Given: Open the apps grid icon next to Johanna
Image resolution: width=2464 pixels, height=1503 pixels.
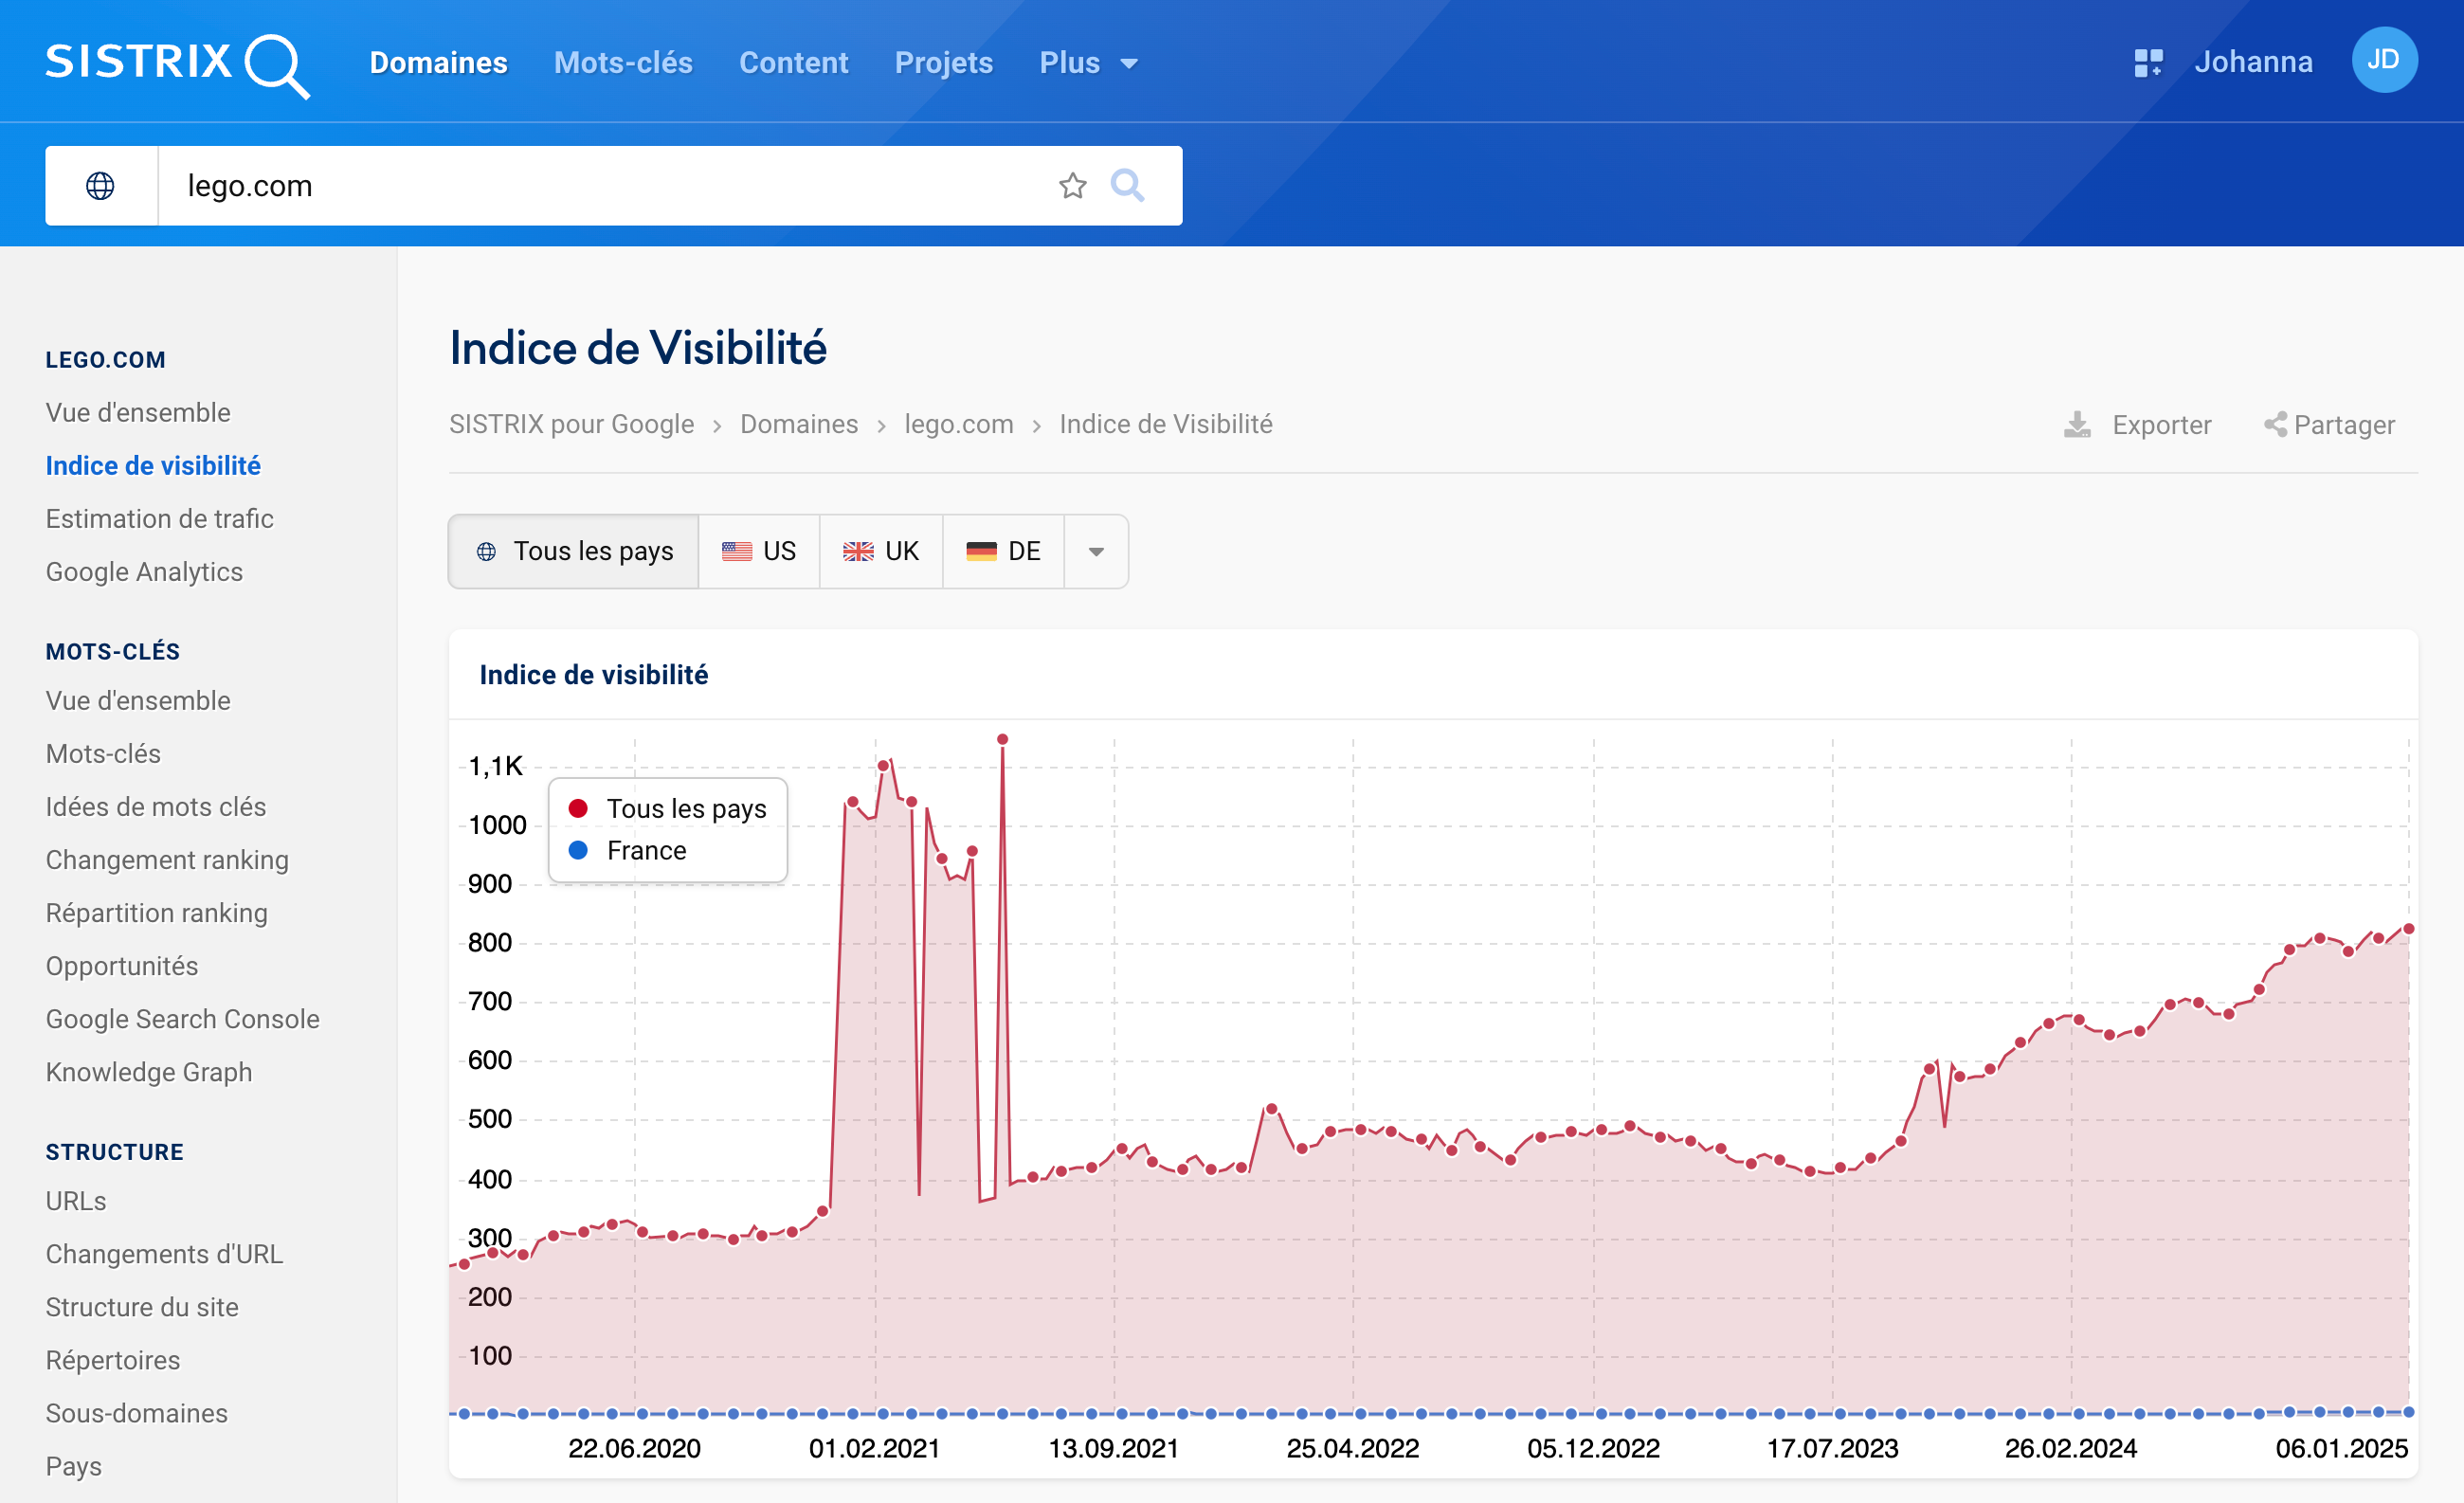Looking at the screenshot, I should [2148, 63].
